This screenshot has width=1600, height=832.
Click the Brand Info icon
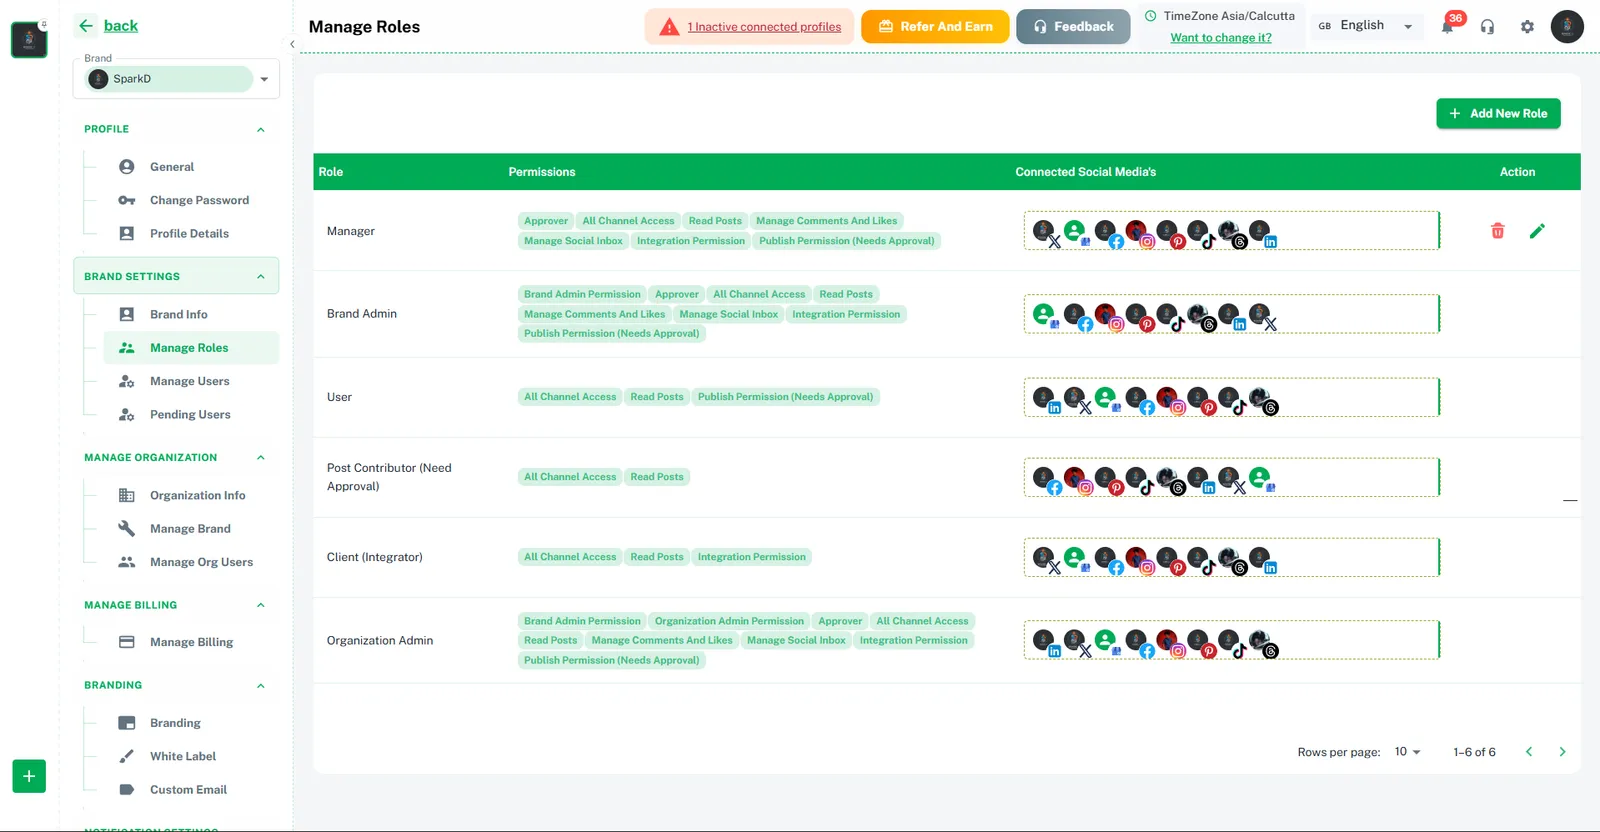127,314
